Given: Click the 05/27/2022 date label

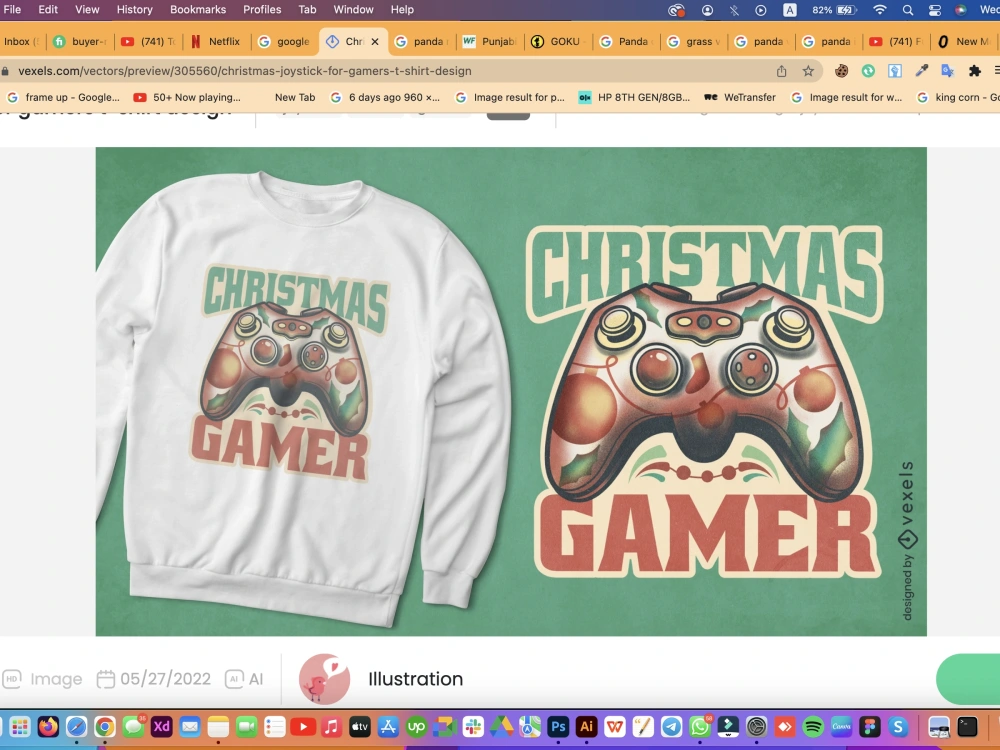Looking at the screenshot, I should coord(153,679).
